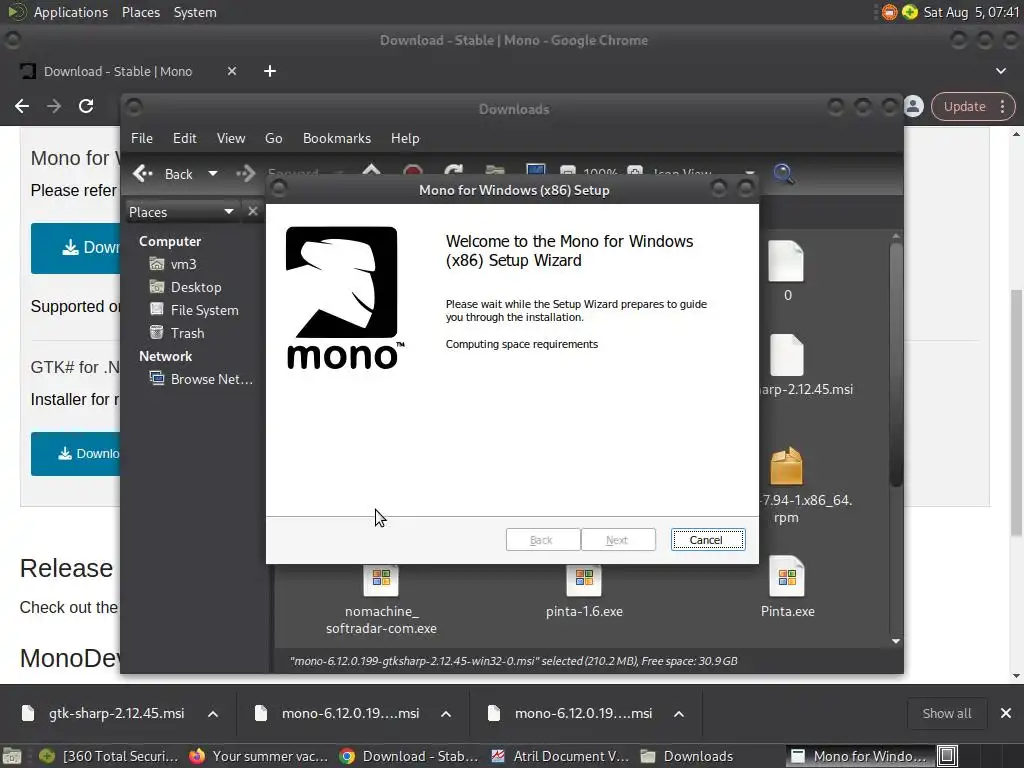Select the x86_64 rpm package icon
The height and width of the screenshot is (768, 1024).
pyautogui.click(x=786, y=466)
